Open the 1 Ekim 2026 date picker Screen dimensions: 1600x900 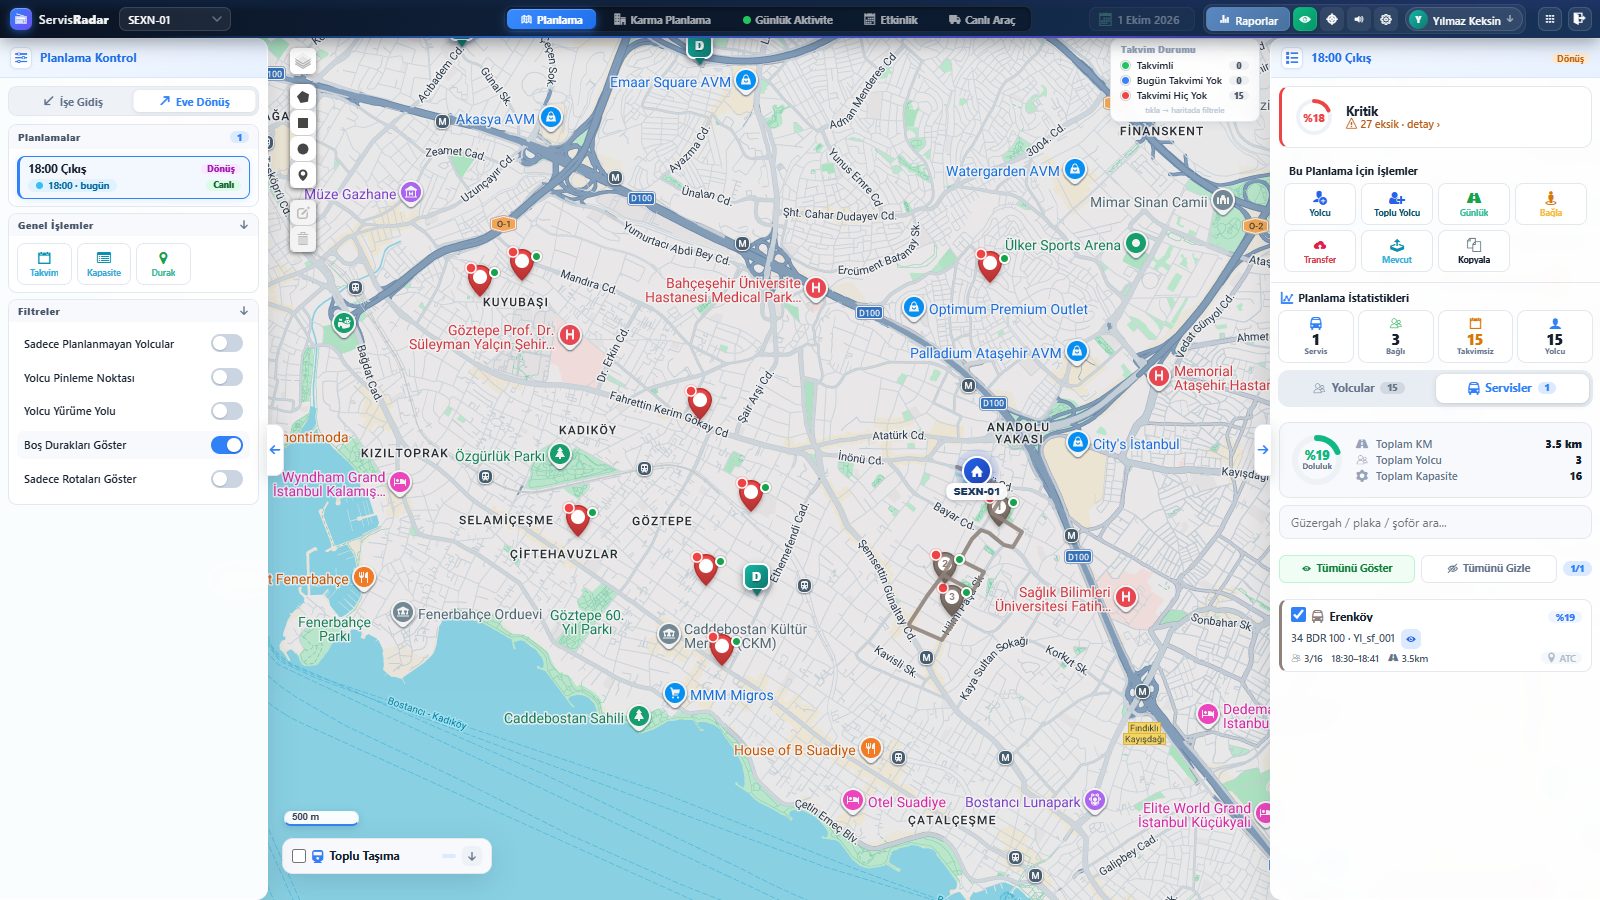point(1139,19)
